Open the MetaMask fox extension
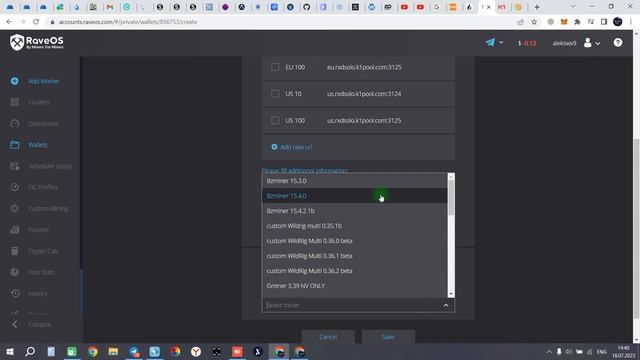640x360 pixels. (564, 22)
